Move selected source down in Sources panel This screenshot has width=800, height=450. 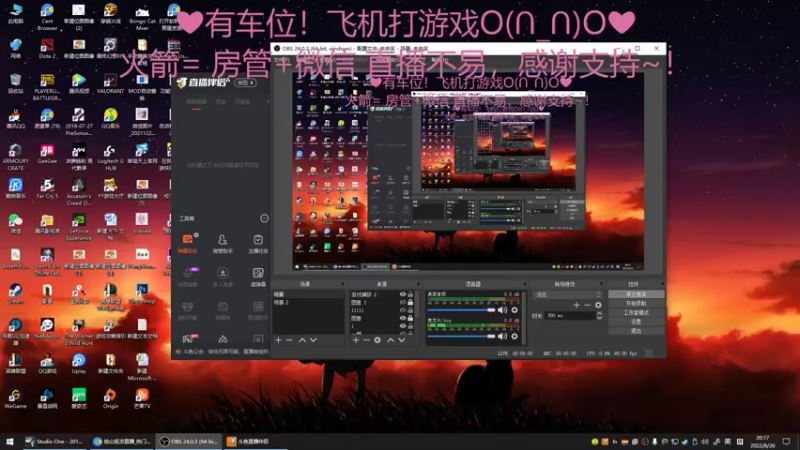tap(402, 340)
